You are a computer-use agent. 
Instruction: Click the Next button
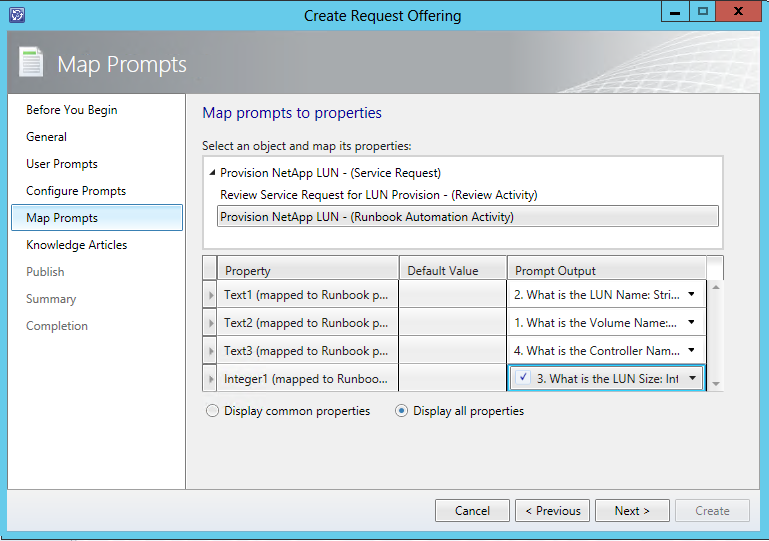632,511
